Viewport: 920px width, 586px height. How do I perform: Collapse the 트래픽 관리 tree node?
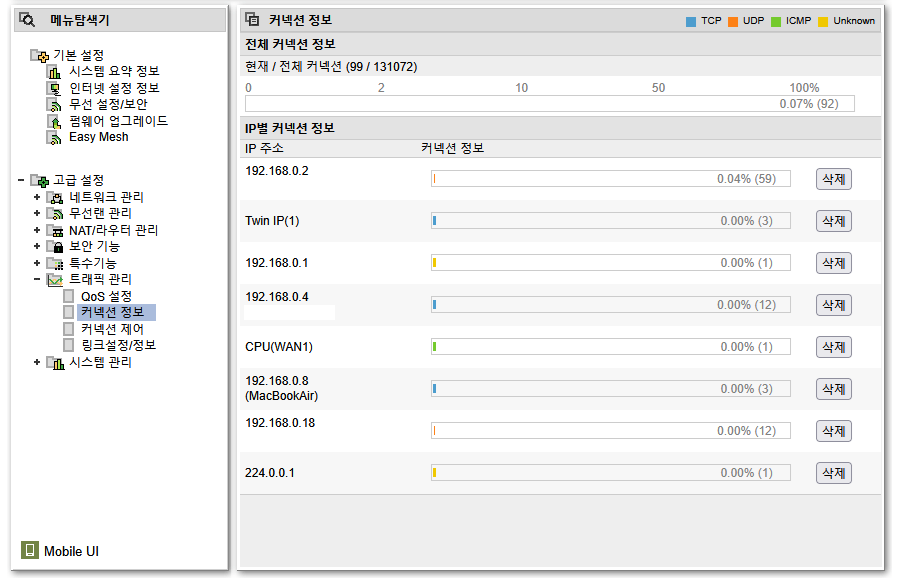point(37,279)
